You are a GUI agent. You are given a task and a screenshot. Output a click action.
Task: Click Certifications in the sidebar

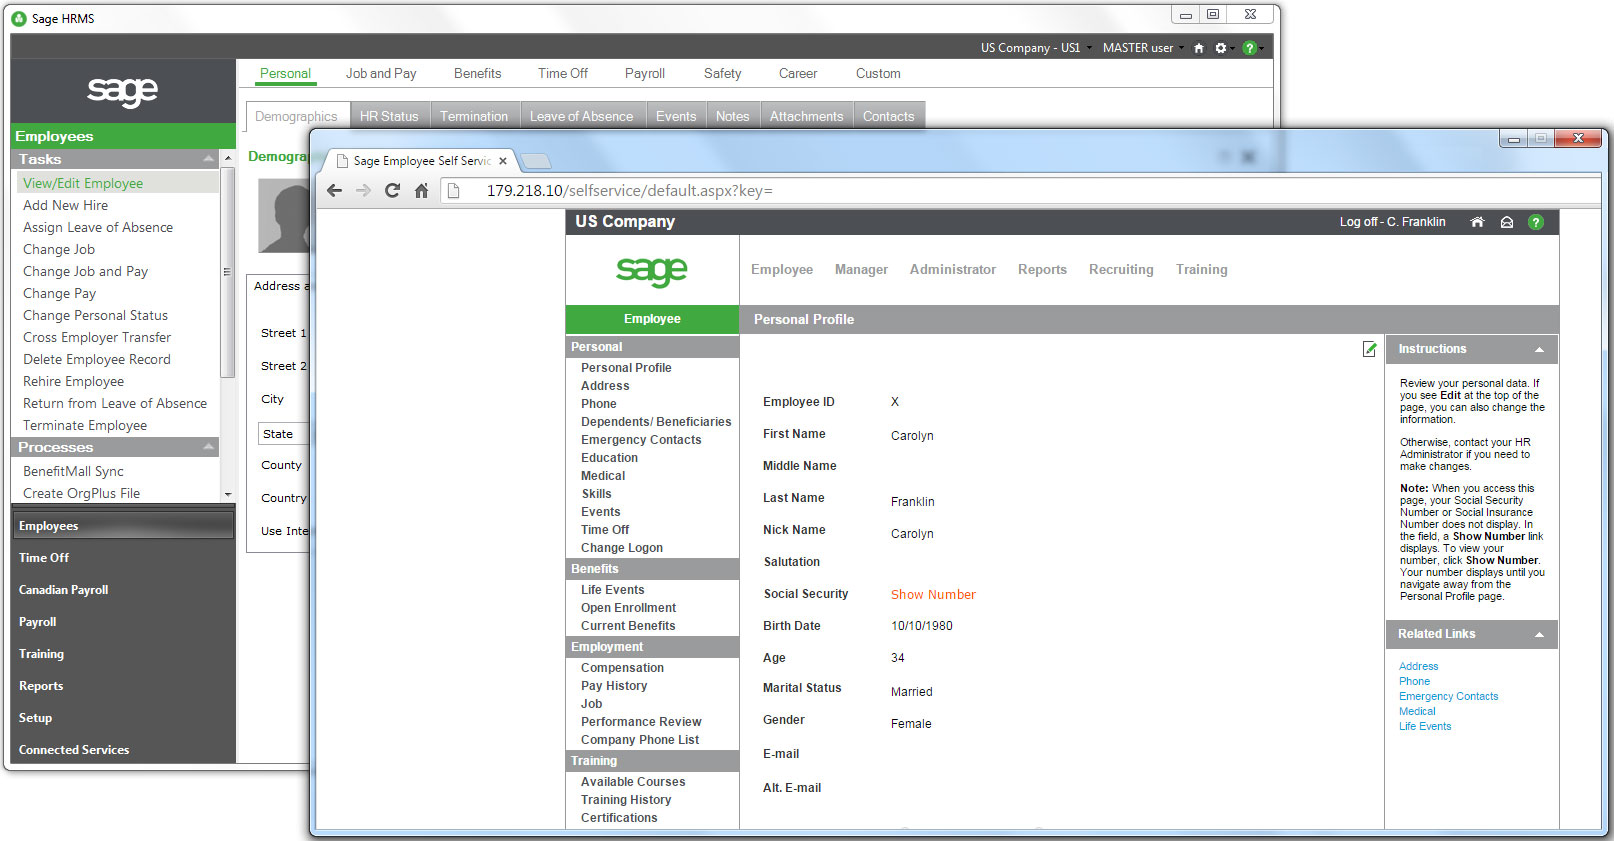(x=619, y=818)
